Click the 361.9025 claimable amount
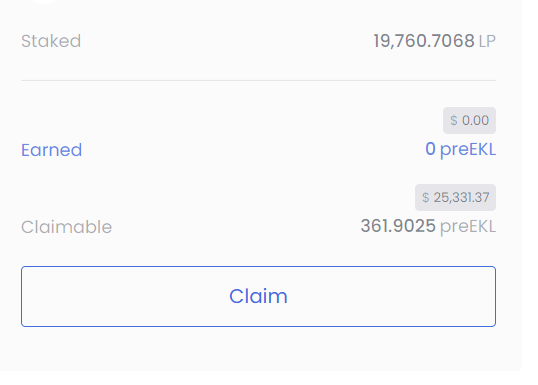 coord(398,226)
